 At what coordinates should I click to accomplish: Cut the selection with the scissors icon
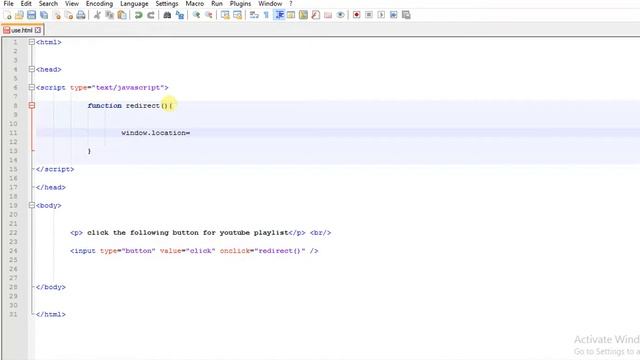click(x=97, y=15)
